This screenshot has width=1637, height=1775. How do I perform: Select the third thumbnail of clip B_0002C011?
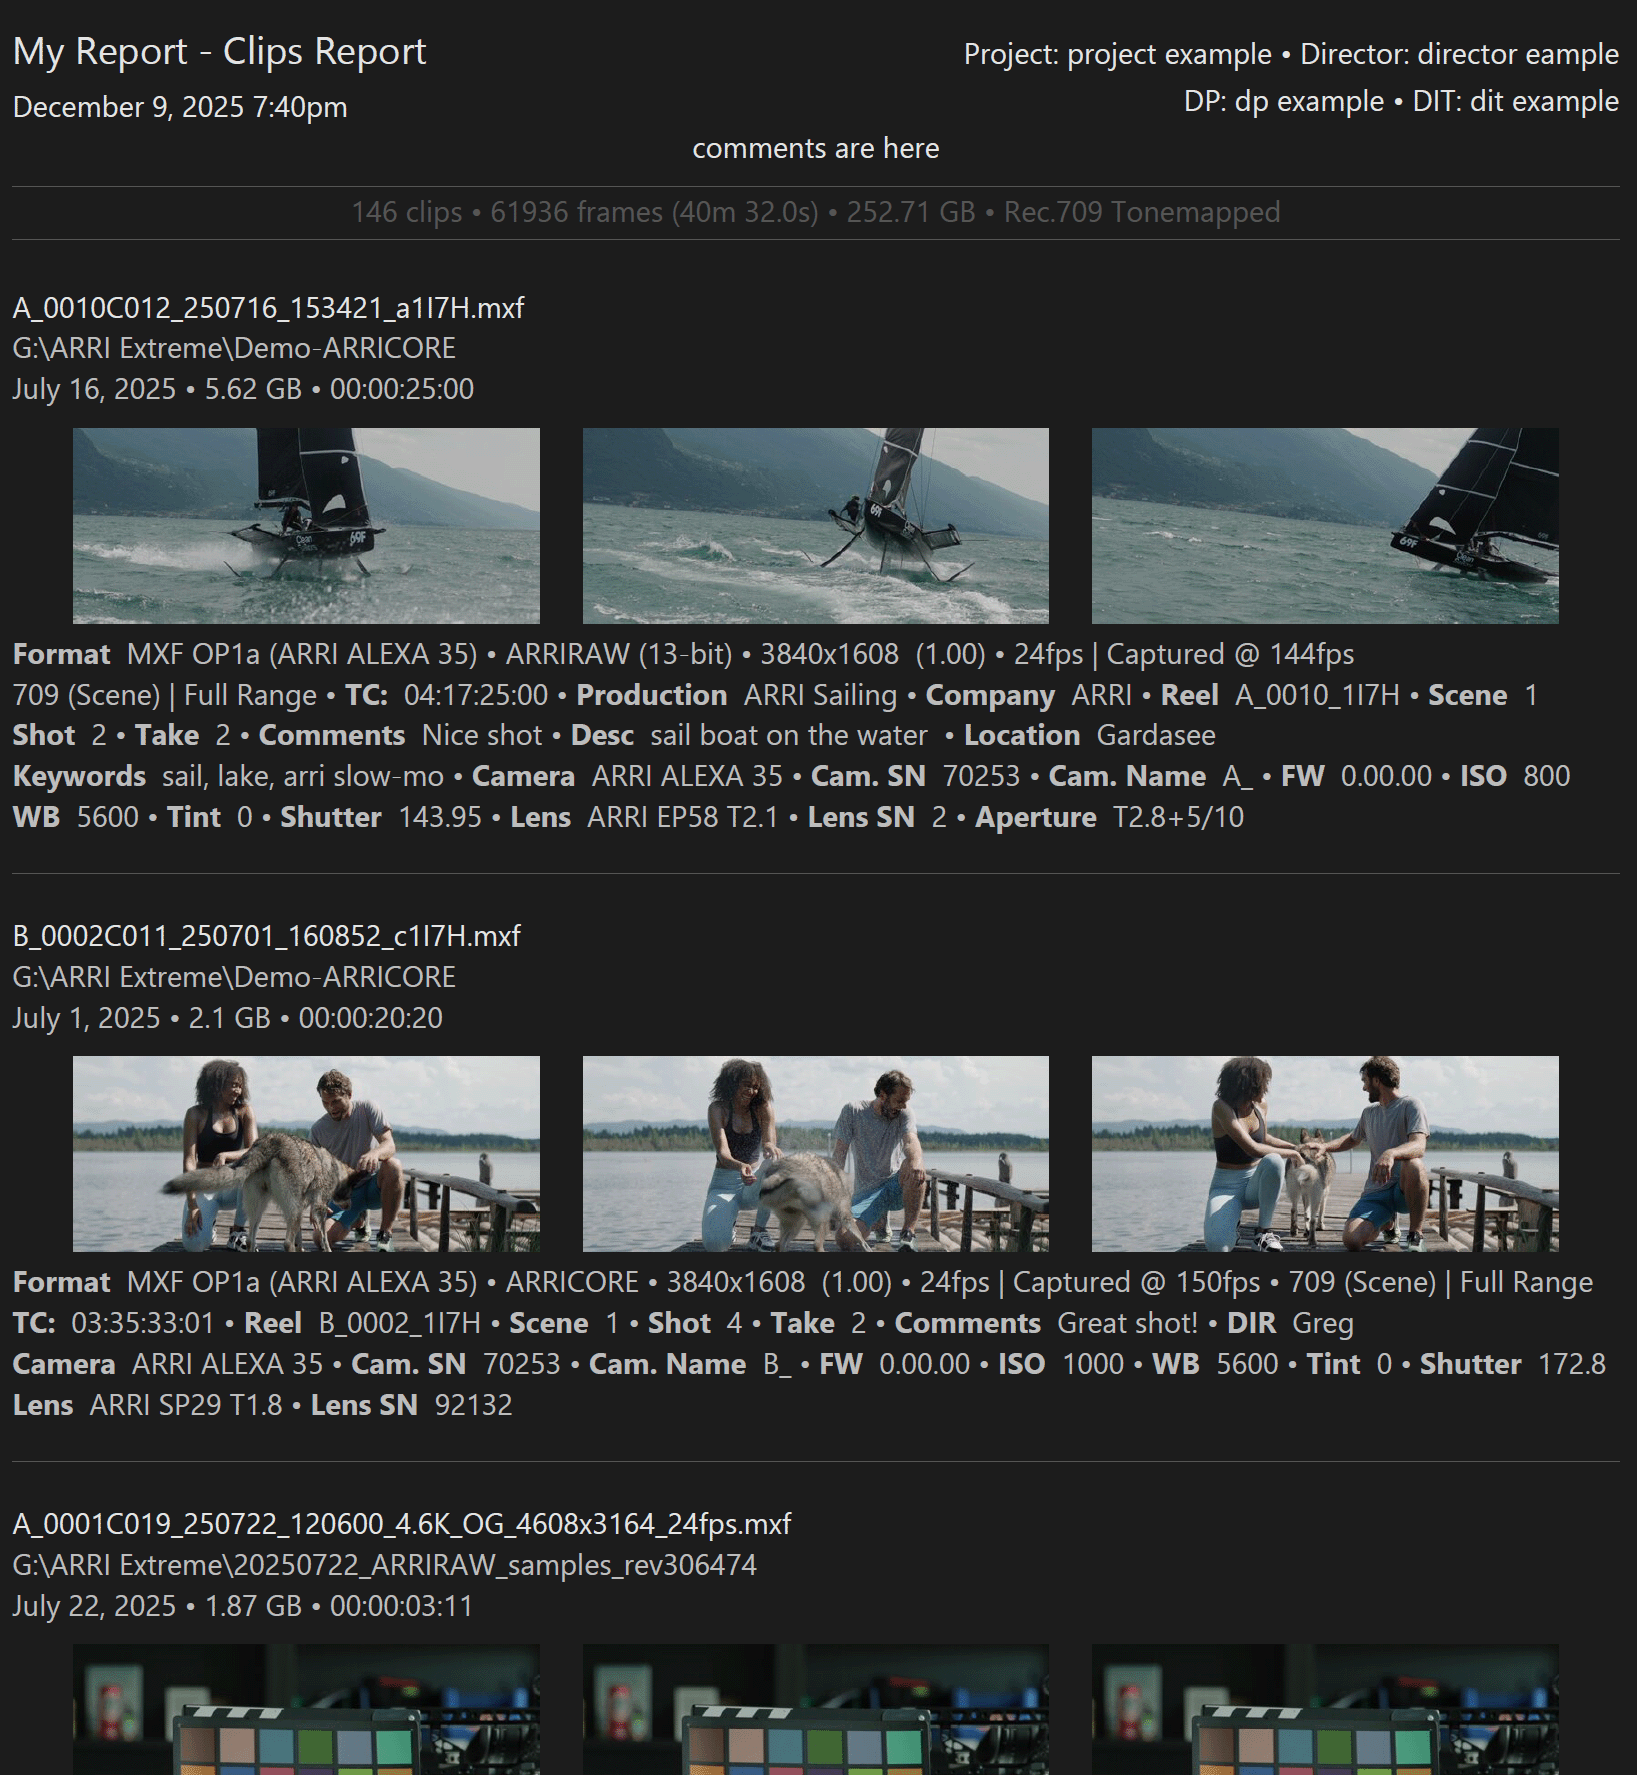[x=1324, y=1153]
